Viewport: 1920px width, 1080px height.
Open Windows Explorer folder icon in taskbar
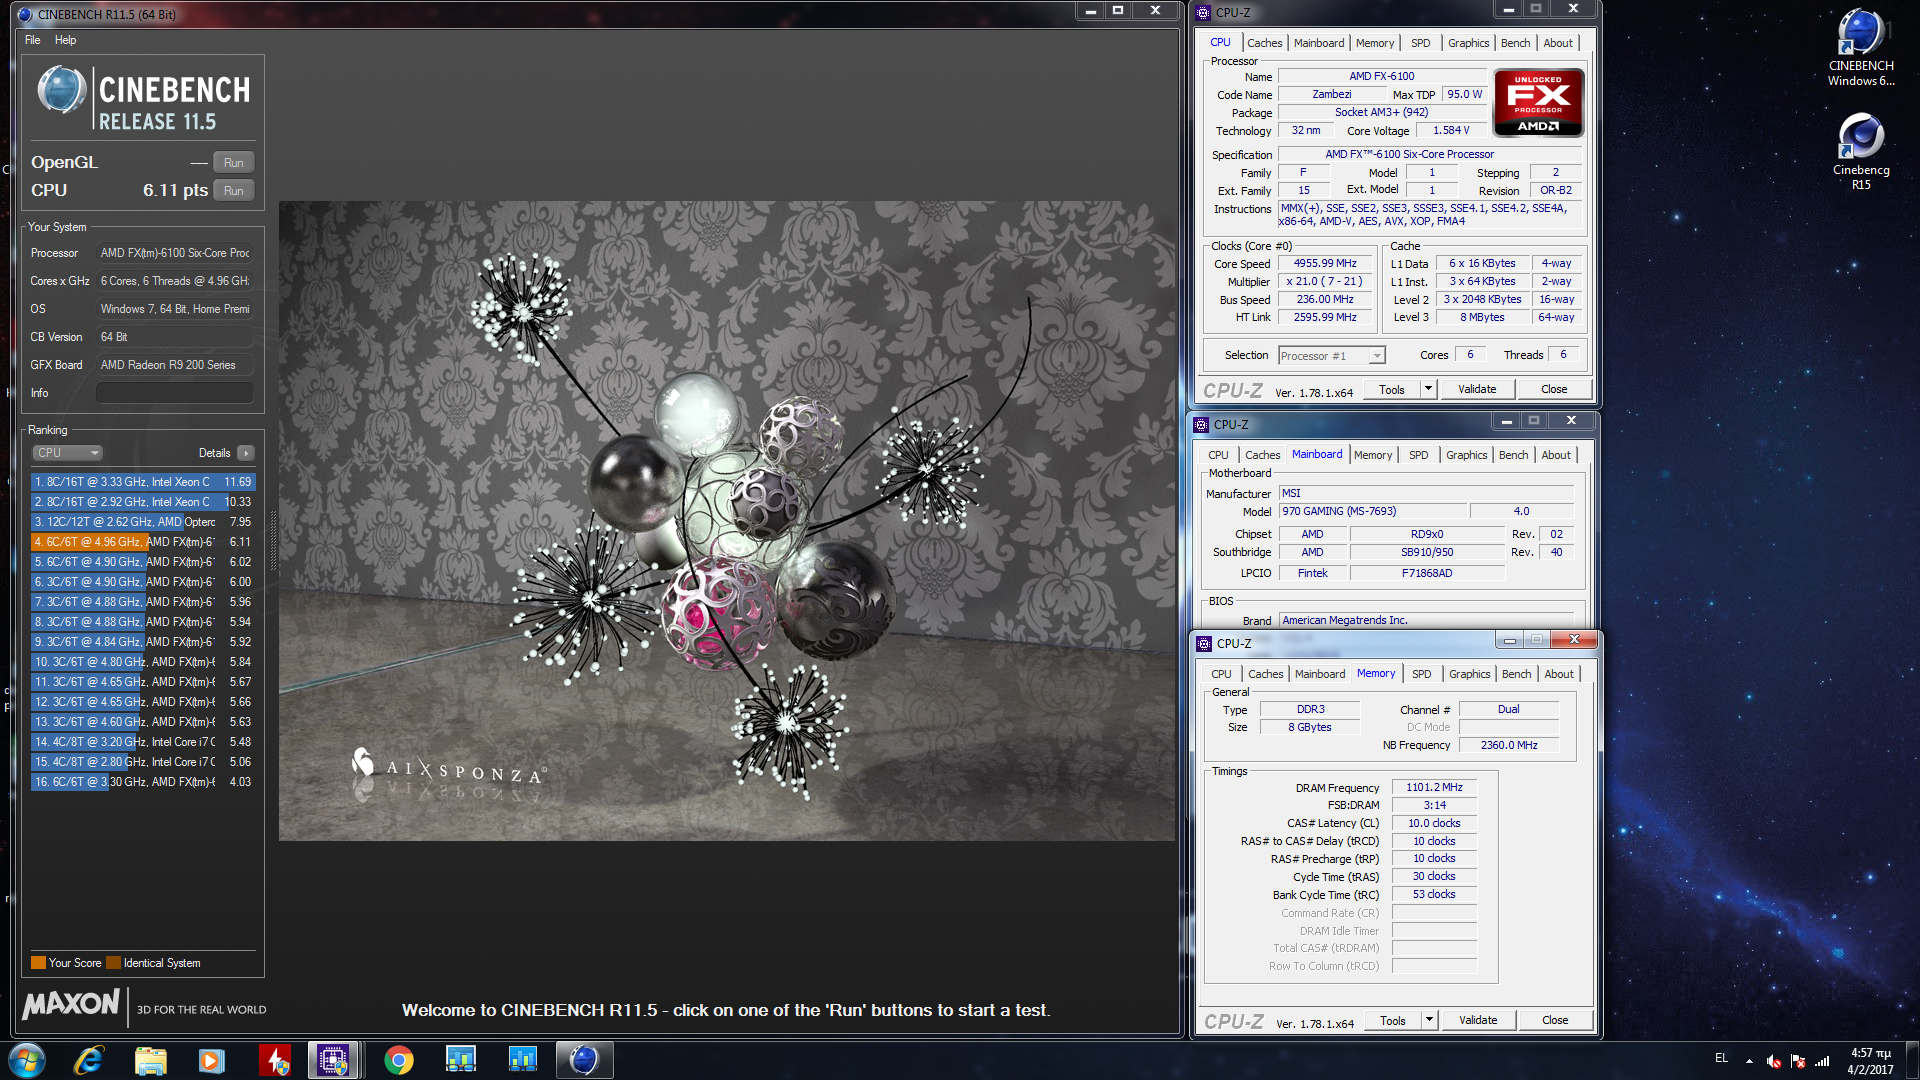[150, 1060]
